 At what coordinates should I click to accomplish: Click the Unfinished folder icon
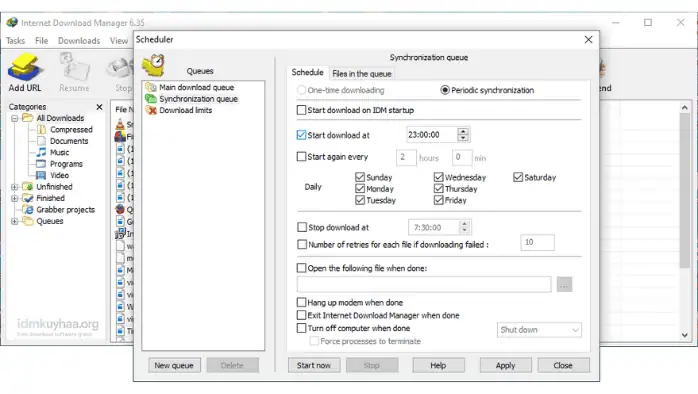(x=28, y=187)
